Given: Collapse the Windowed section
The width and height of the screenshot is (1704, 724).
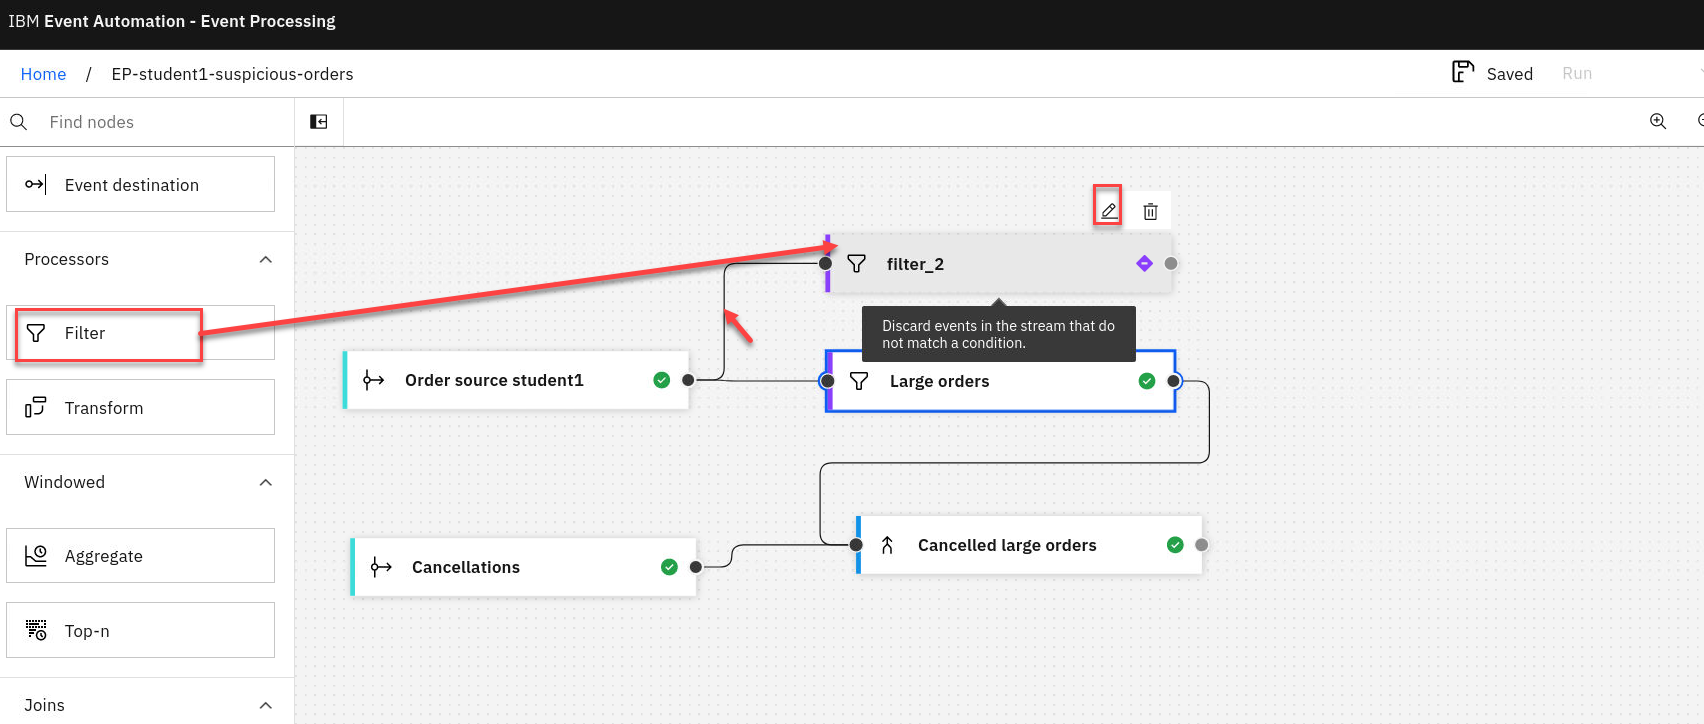Looking at the screenshot, I should click(265, 483).
